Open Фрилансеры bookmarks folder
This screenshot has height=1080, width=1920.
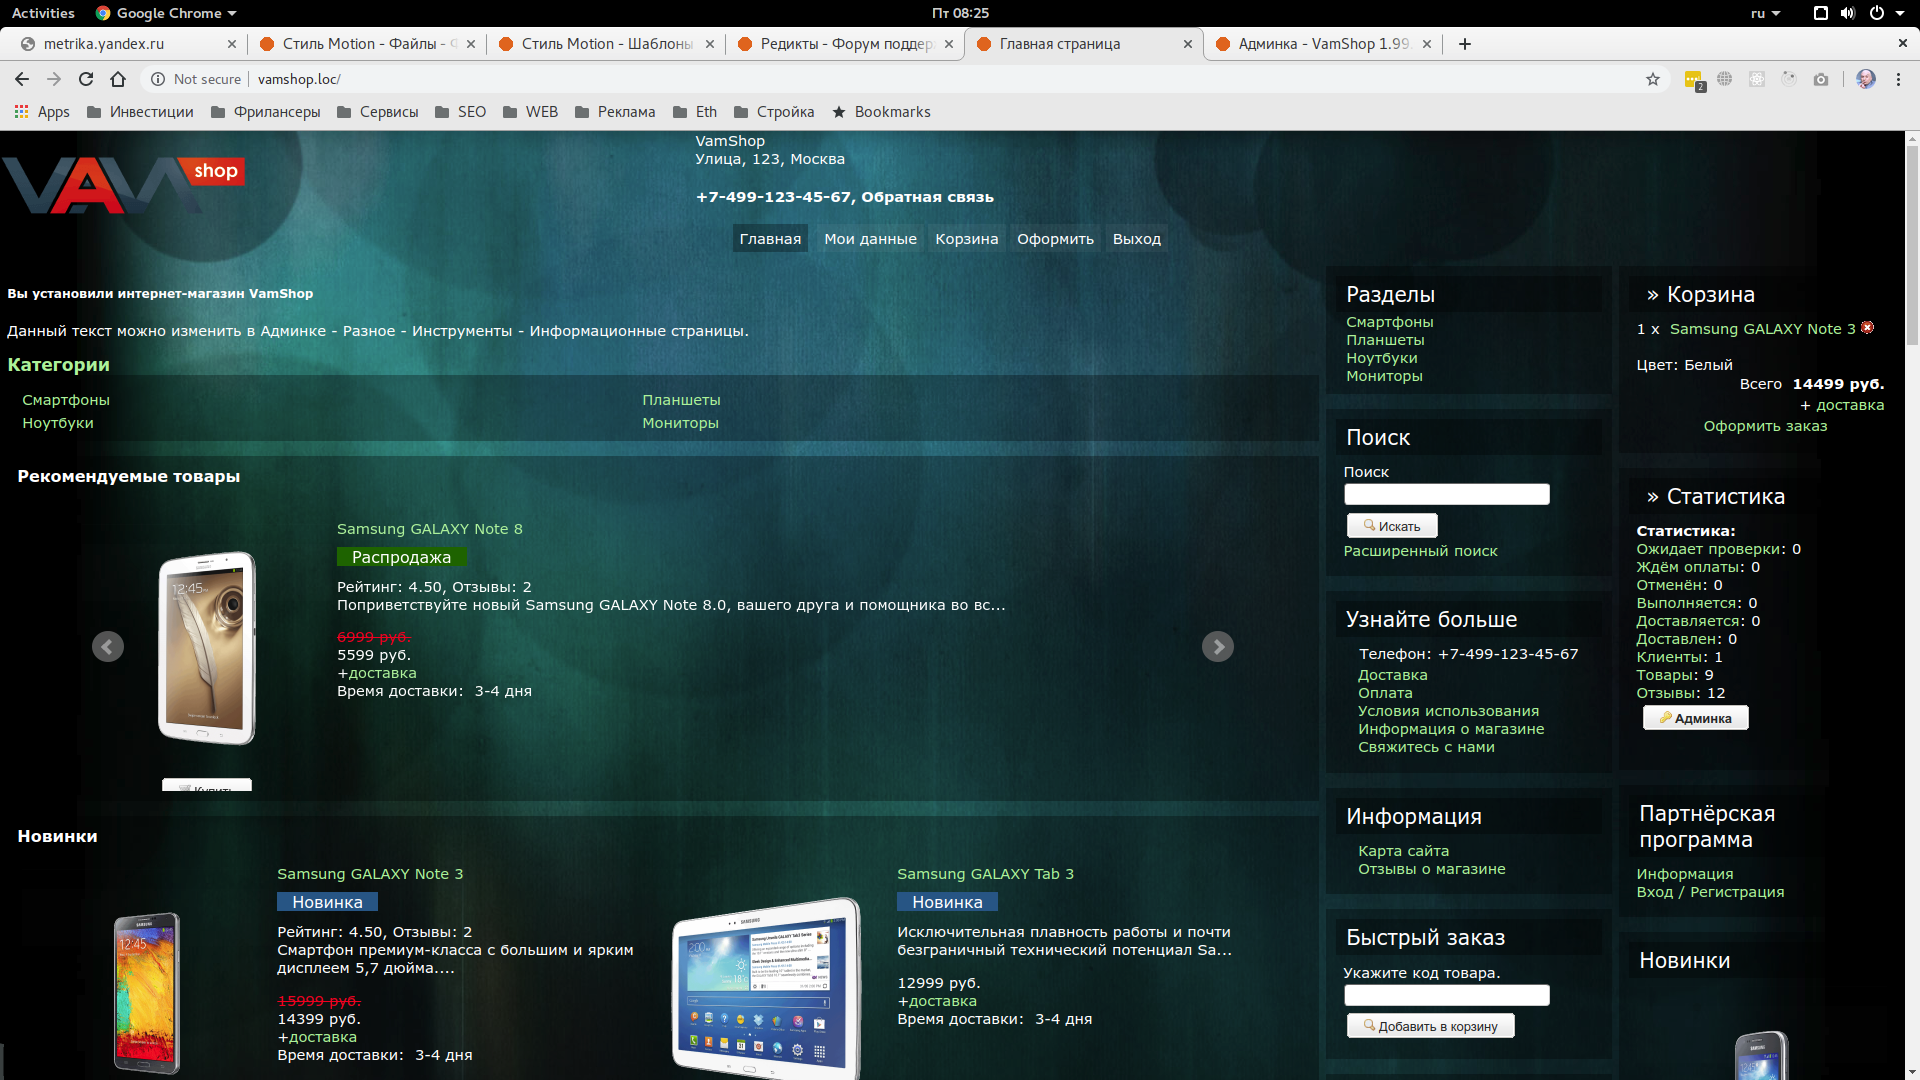[266, 112]
